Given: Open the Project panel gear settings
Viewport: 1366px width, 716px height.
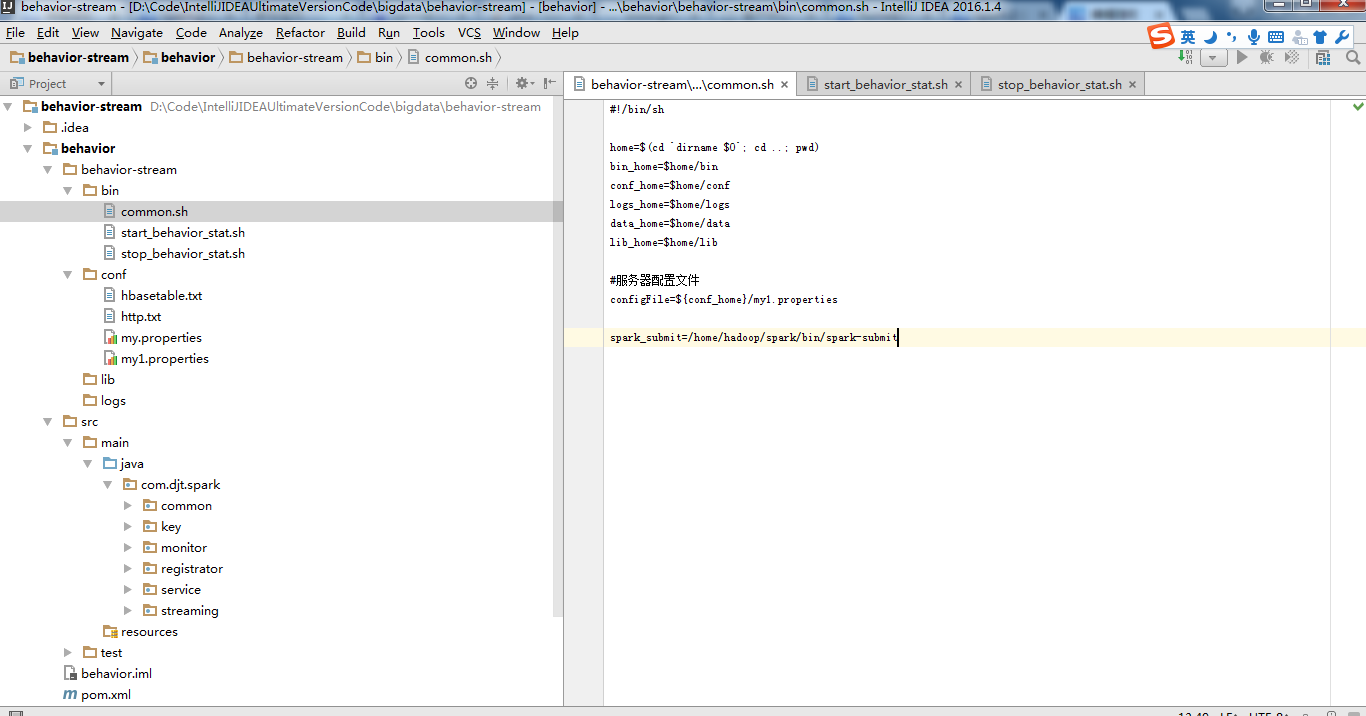Looking at the screenshot, I should 523,84.
